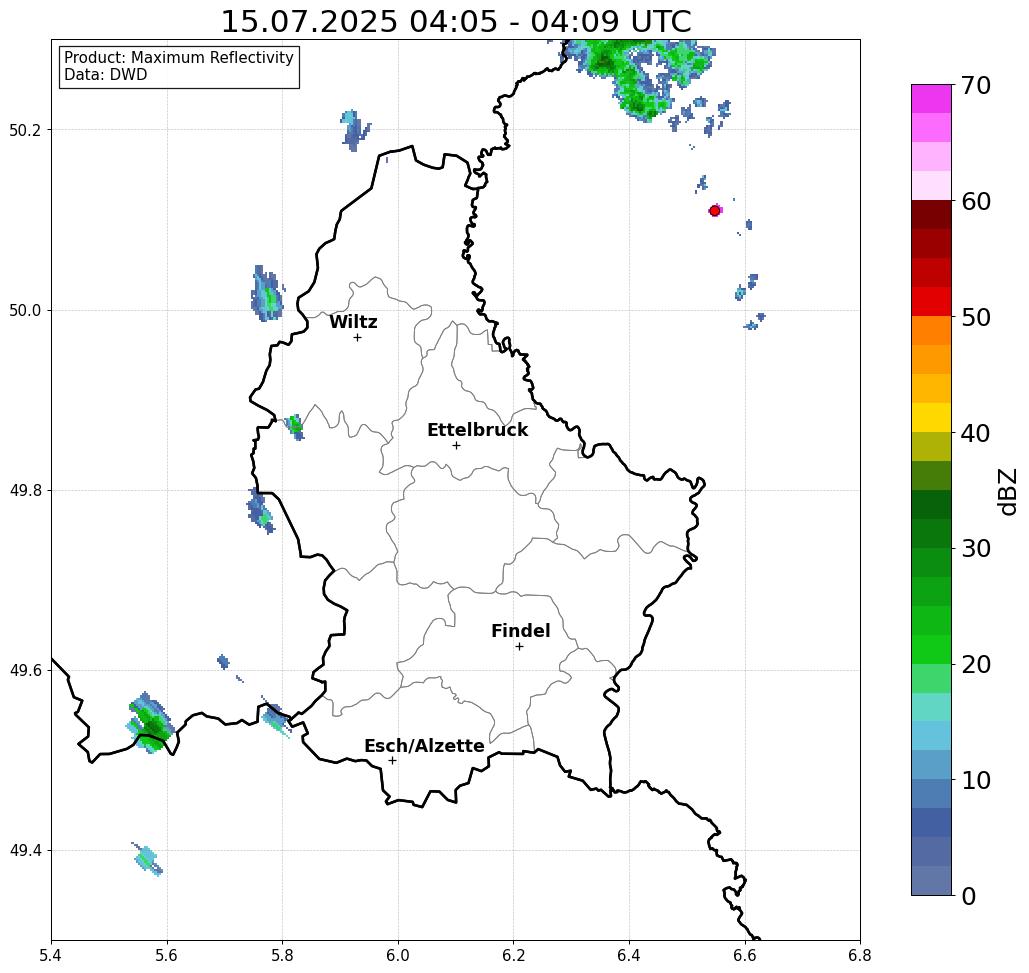Click the latitude tick label '49.6'
1029x973 pixels.
[x=25, y=671]
